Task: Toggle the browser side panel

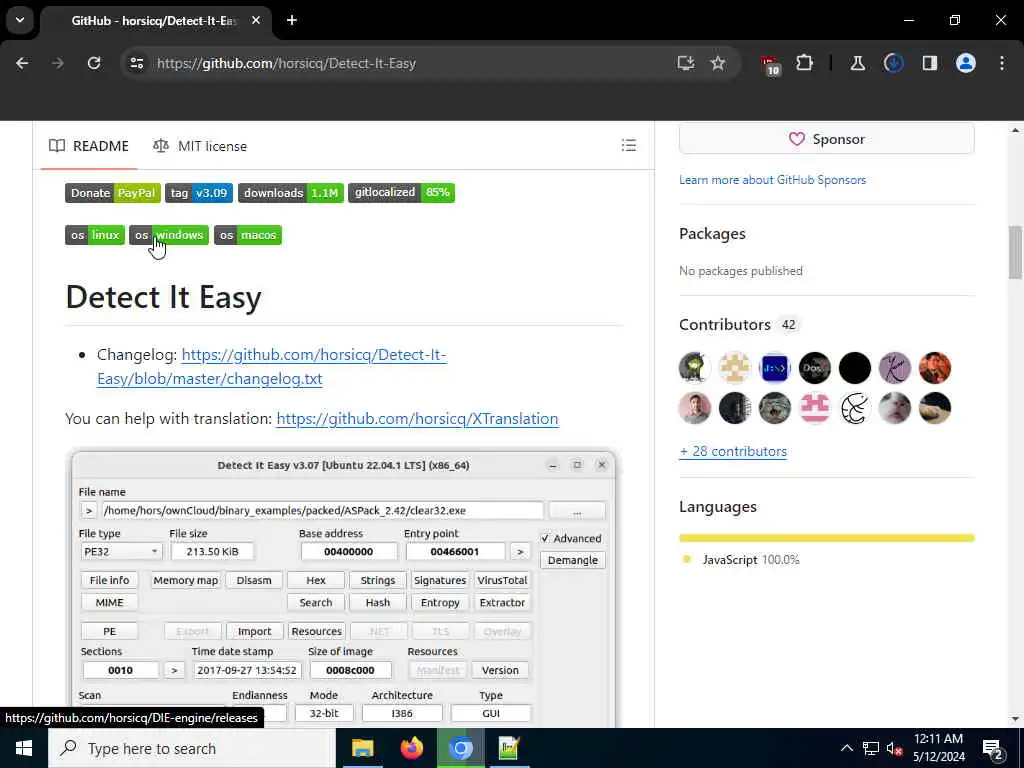Action: pyautogui.click(x=930, y=63)
